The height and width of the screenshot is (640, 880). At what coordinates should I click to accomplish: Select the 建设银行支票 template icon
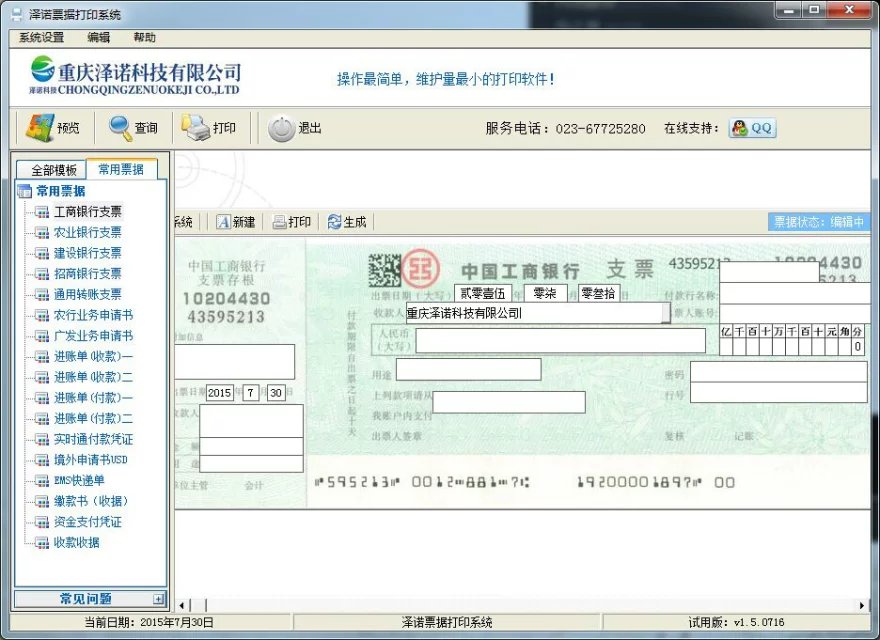pos(42,254)
